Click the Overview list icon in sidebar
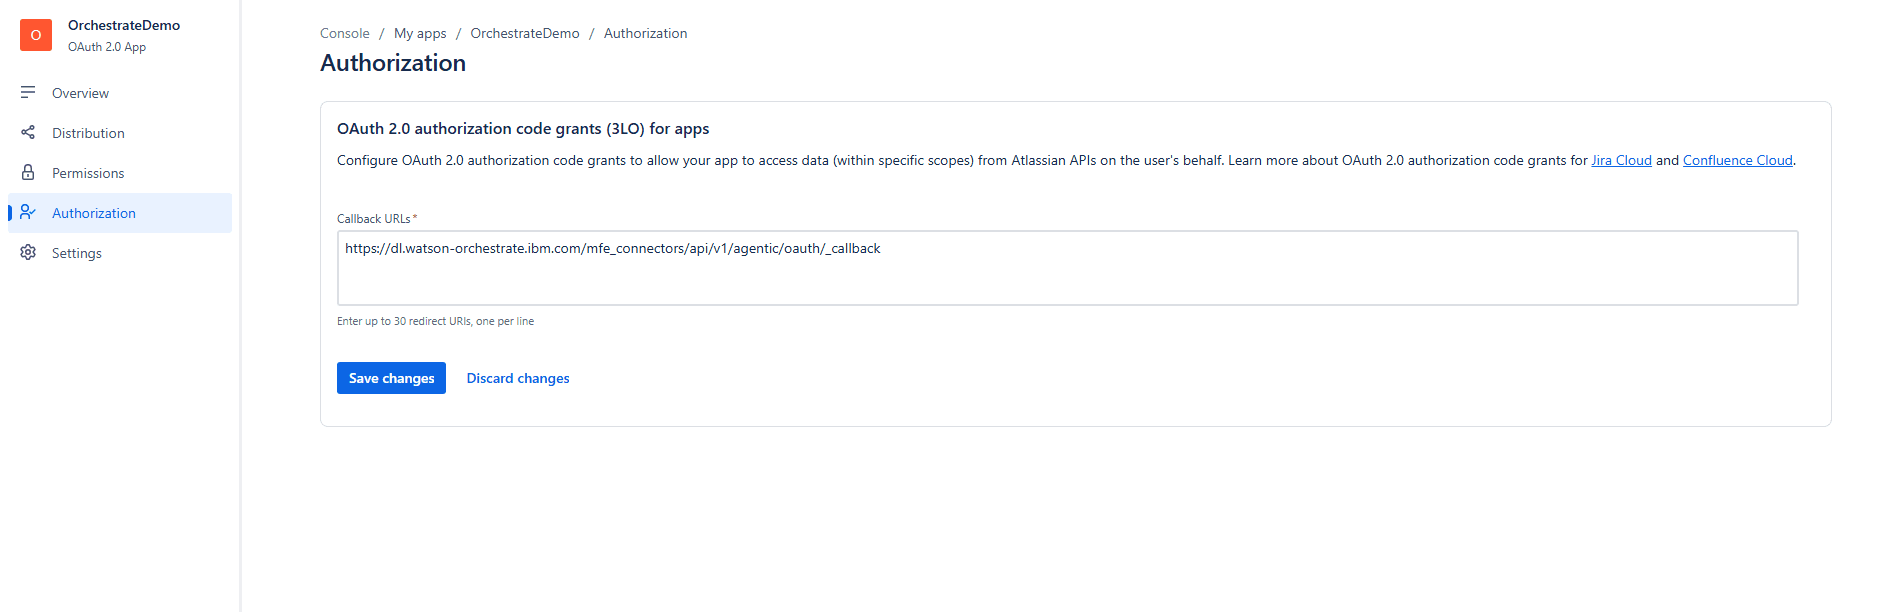1883x612 pixels. 28,92
